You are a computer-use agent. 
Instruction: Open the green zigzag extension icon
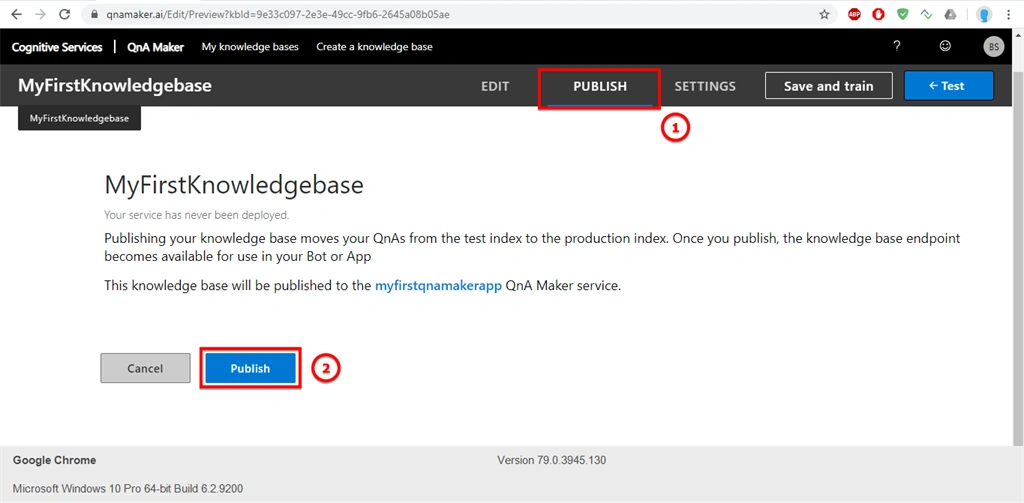click(926, 14)
